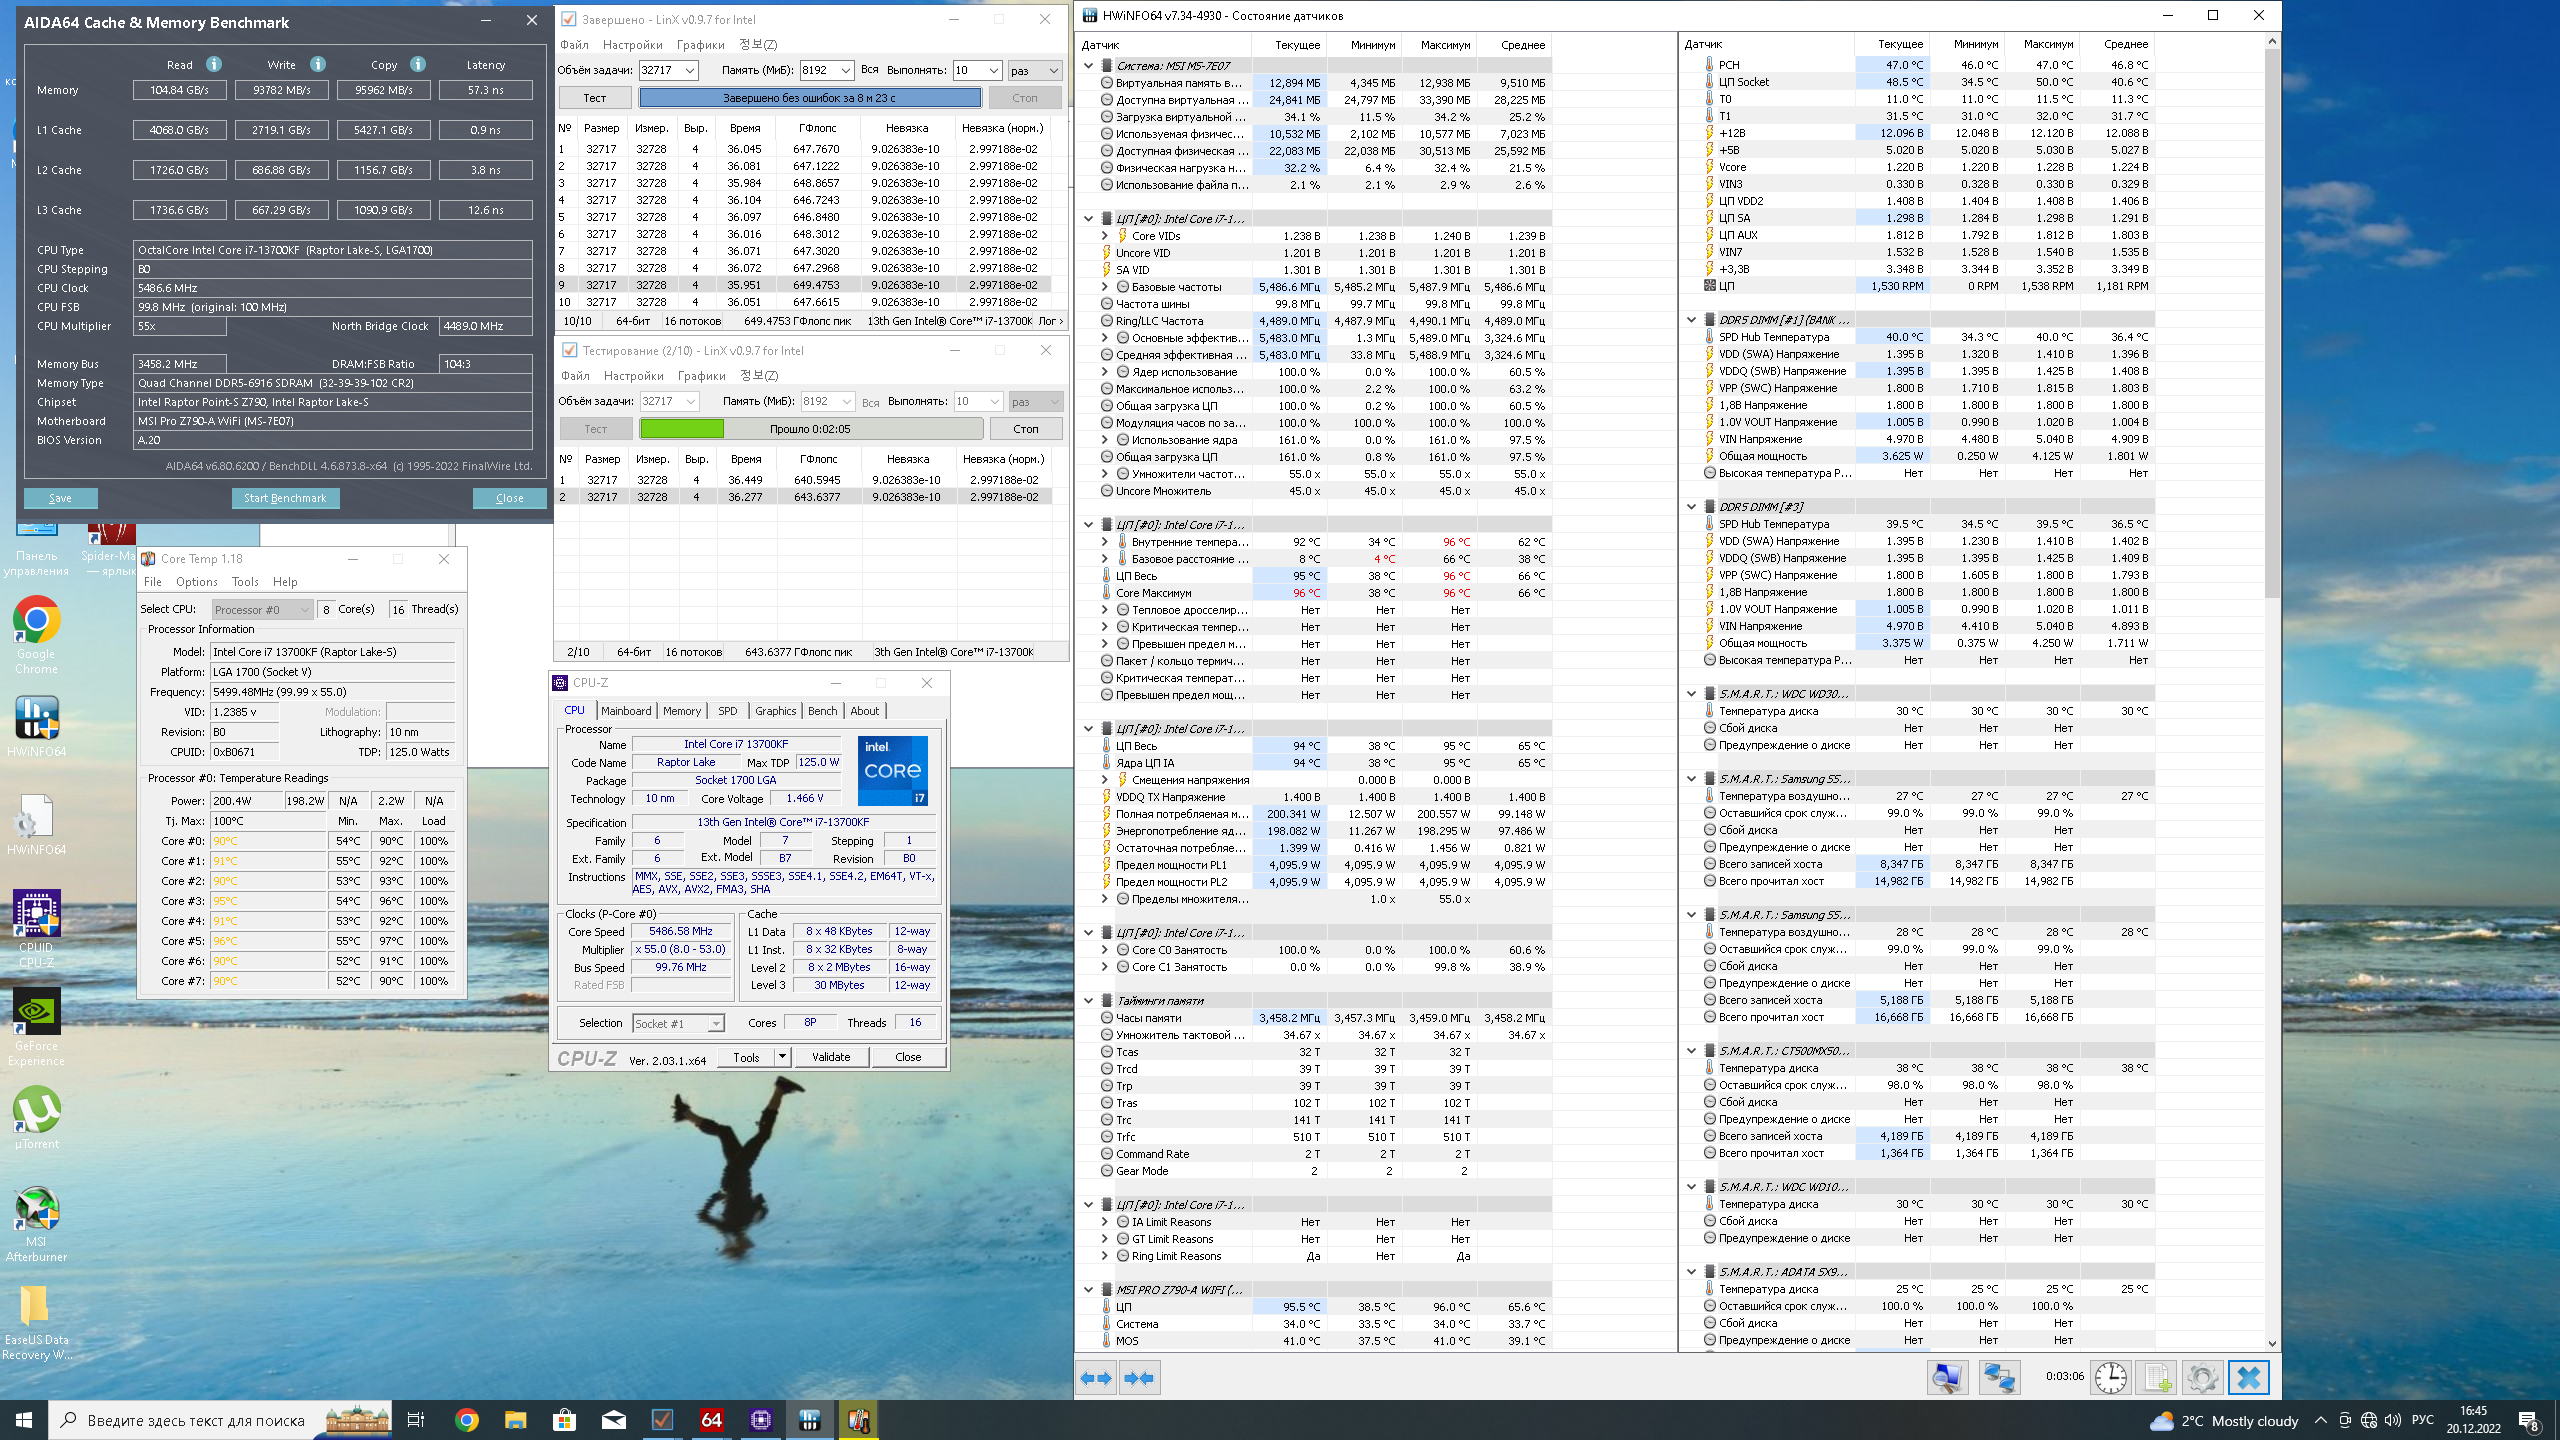Collapse DDR5 DIMM [#3] sensor group
2560x1440 pixels.
pos(1691,507)
